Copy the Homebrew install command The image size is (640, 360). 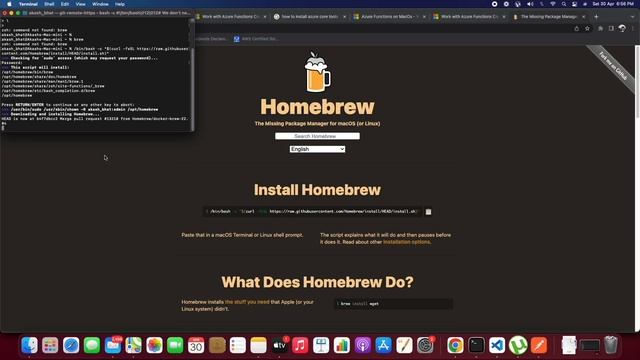point(428,212)
